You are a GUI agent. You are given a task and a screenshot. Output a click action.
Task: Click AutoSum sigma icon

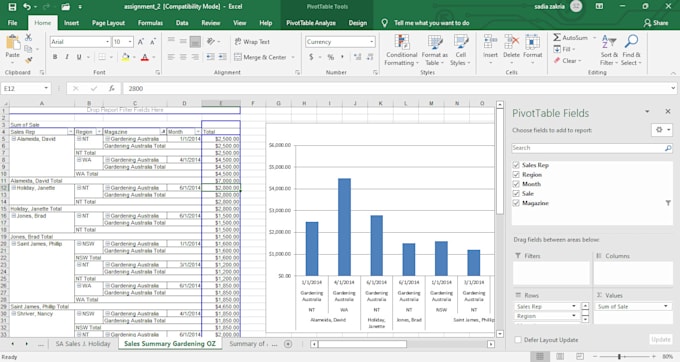click(x=557, y=38)
